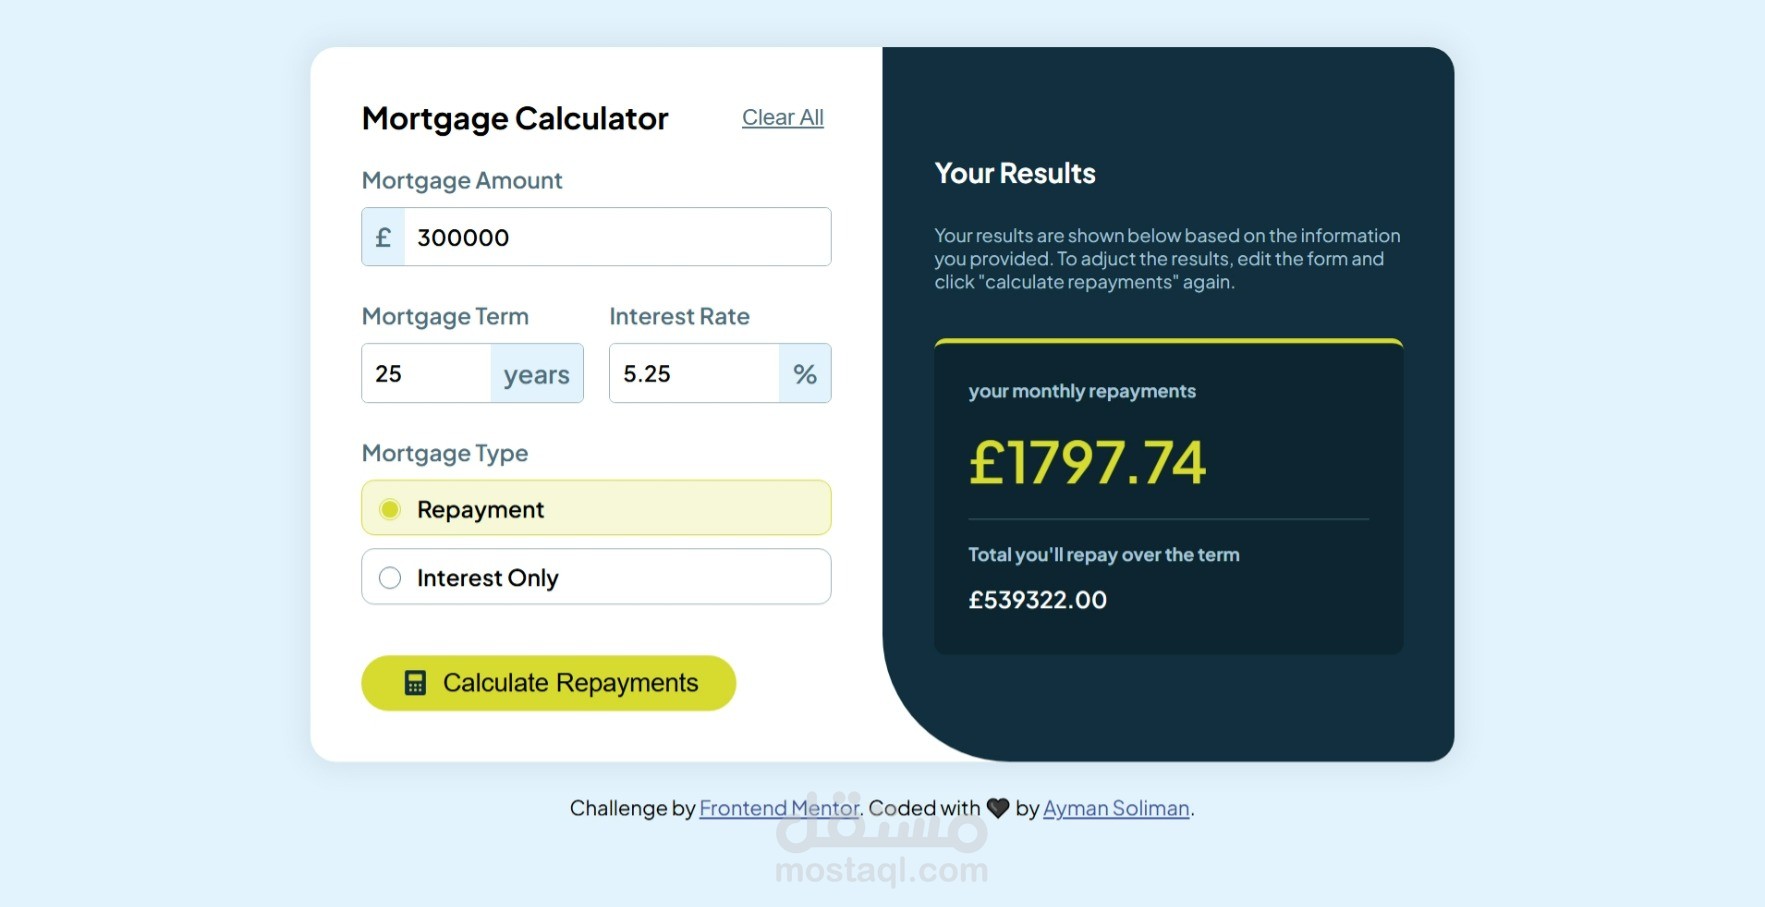This screenshot has height=907, width=1765.
Task: Select the Repayment radio button
Action: [390, 509]
